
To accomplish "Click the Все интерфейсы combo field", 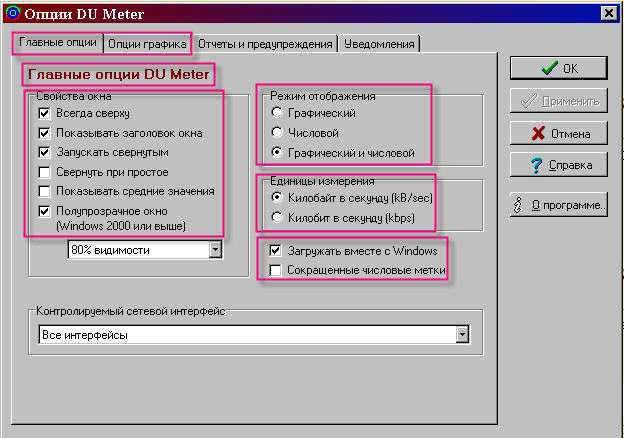I will (254, 335).
